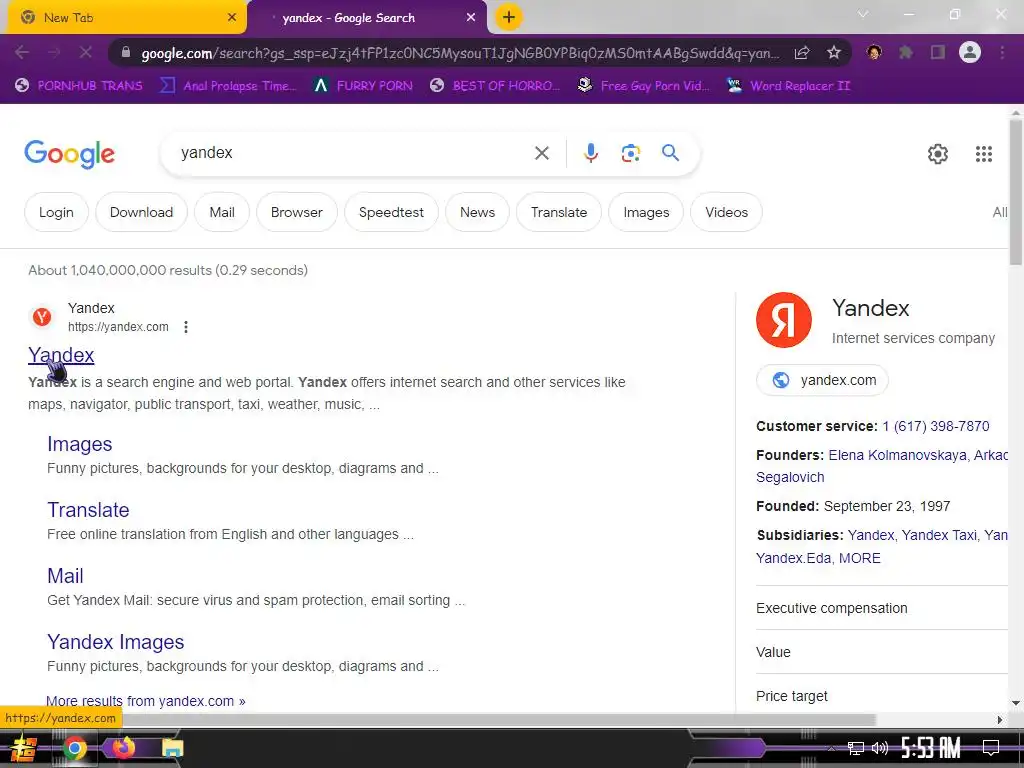Select the Speedtest filter chip
1024x768 pixels.
(x=391, y=212)
